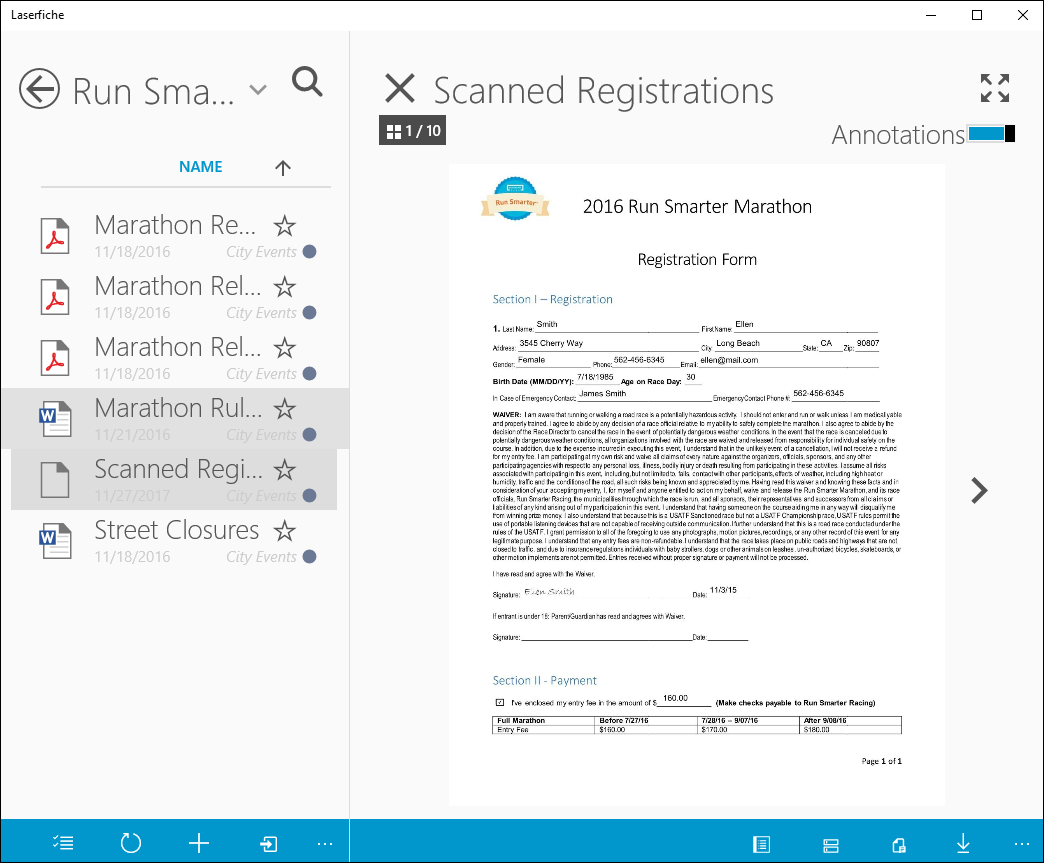The width and height of the screenshot is (1044, 863).
Task: Open the second PDF file icon
Action: tap(55, 297)
